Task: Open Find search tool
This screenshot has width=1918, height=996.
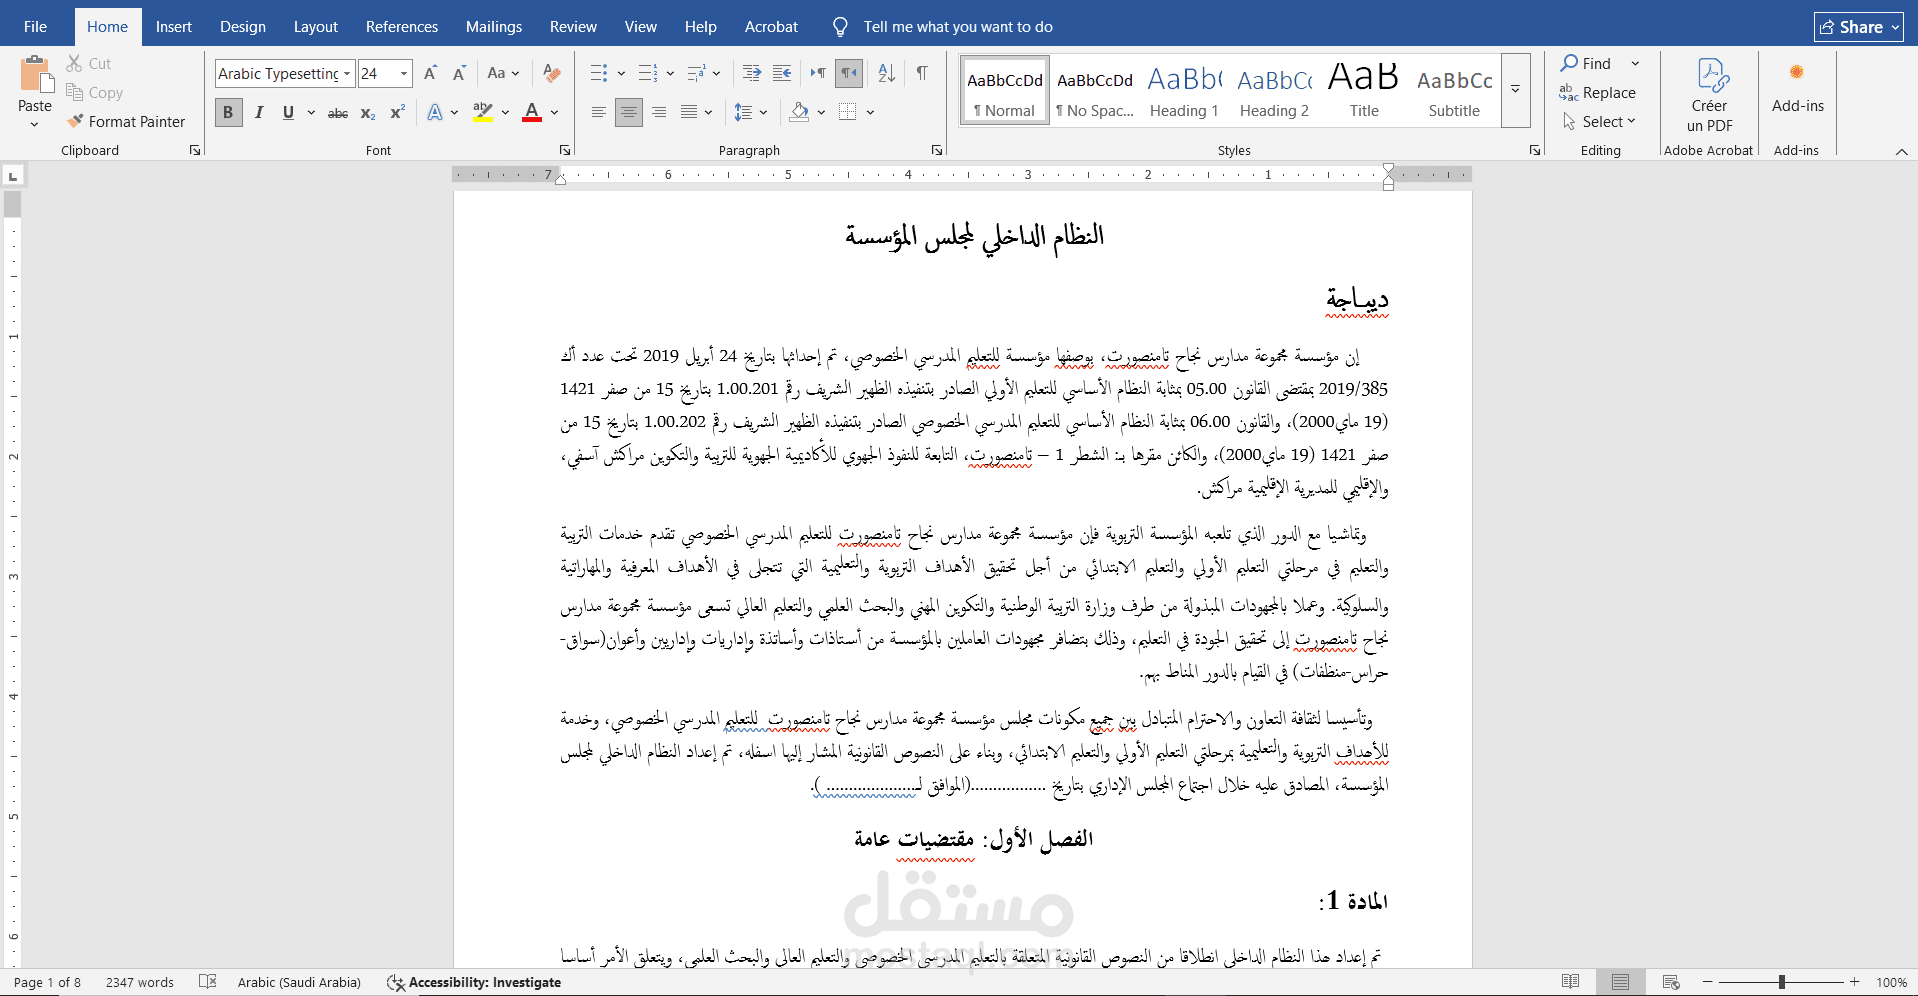Action: 1586,63
